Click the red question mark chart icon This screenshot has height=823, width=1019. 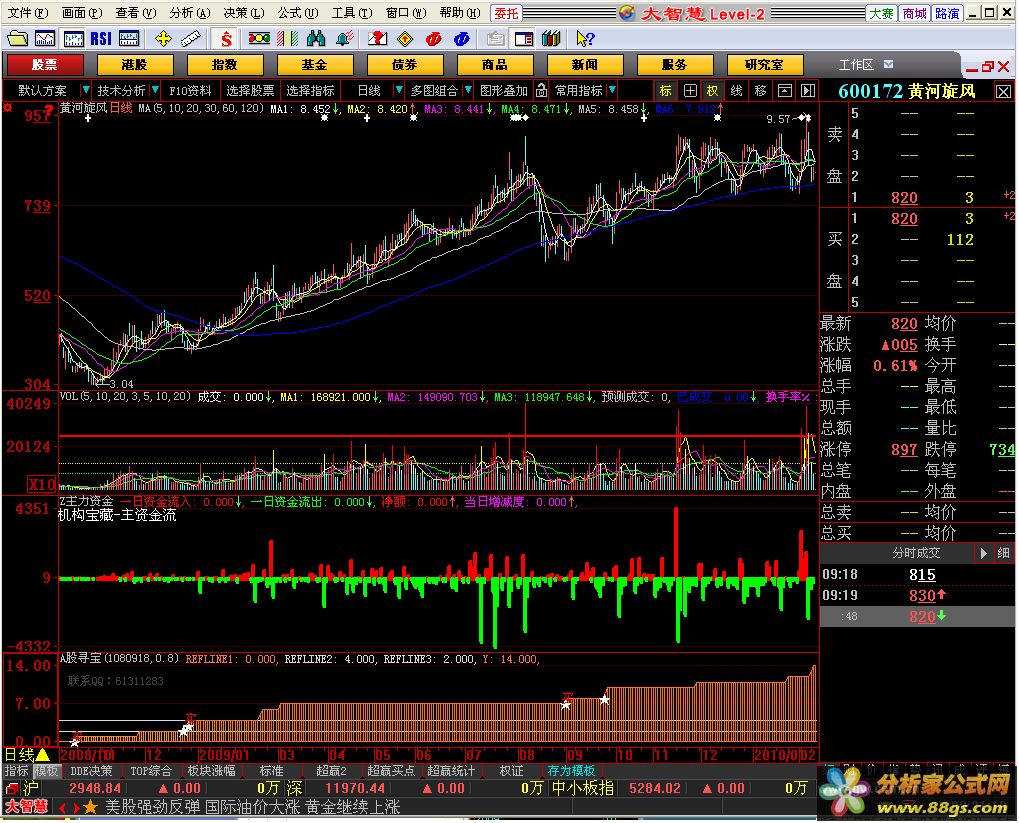coord(377,39)
